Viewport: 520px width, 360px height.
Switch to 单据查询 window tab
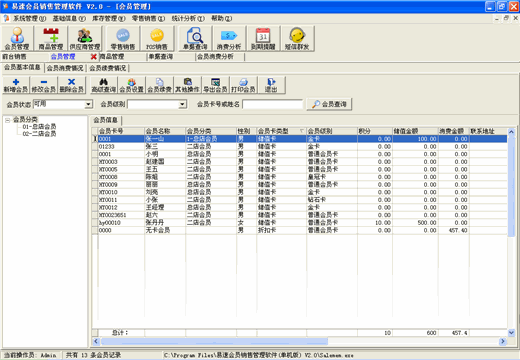pyautogui.click(x=161, y=57)
